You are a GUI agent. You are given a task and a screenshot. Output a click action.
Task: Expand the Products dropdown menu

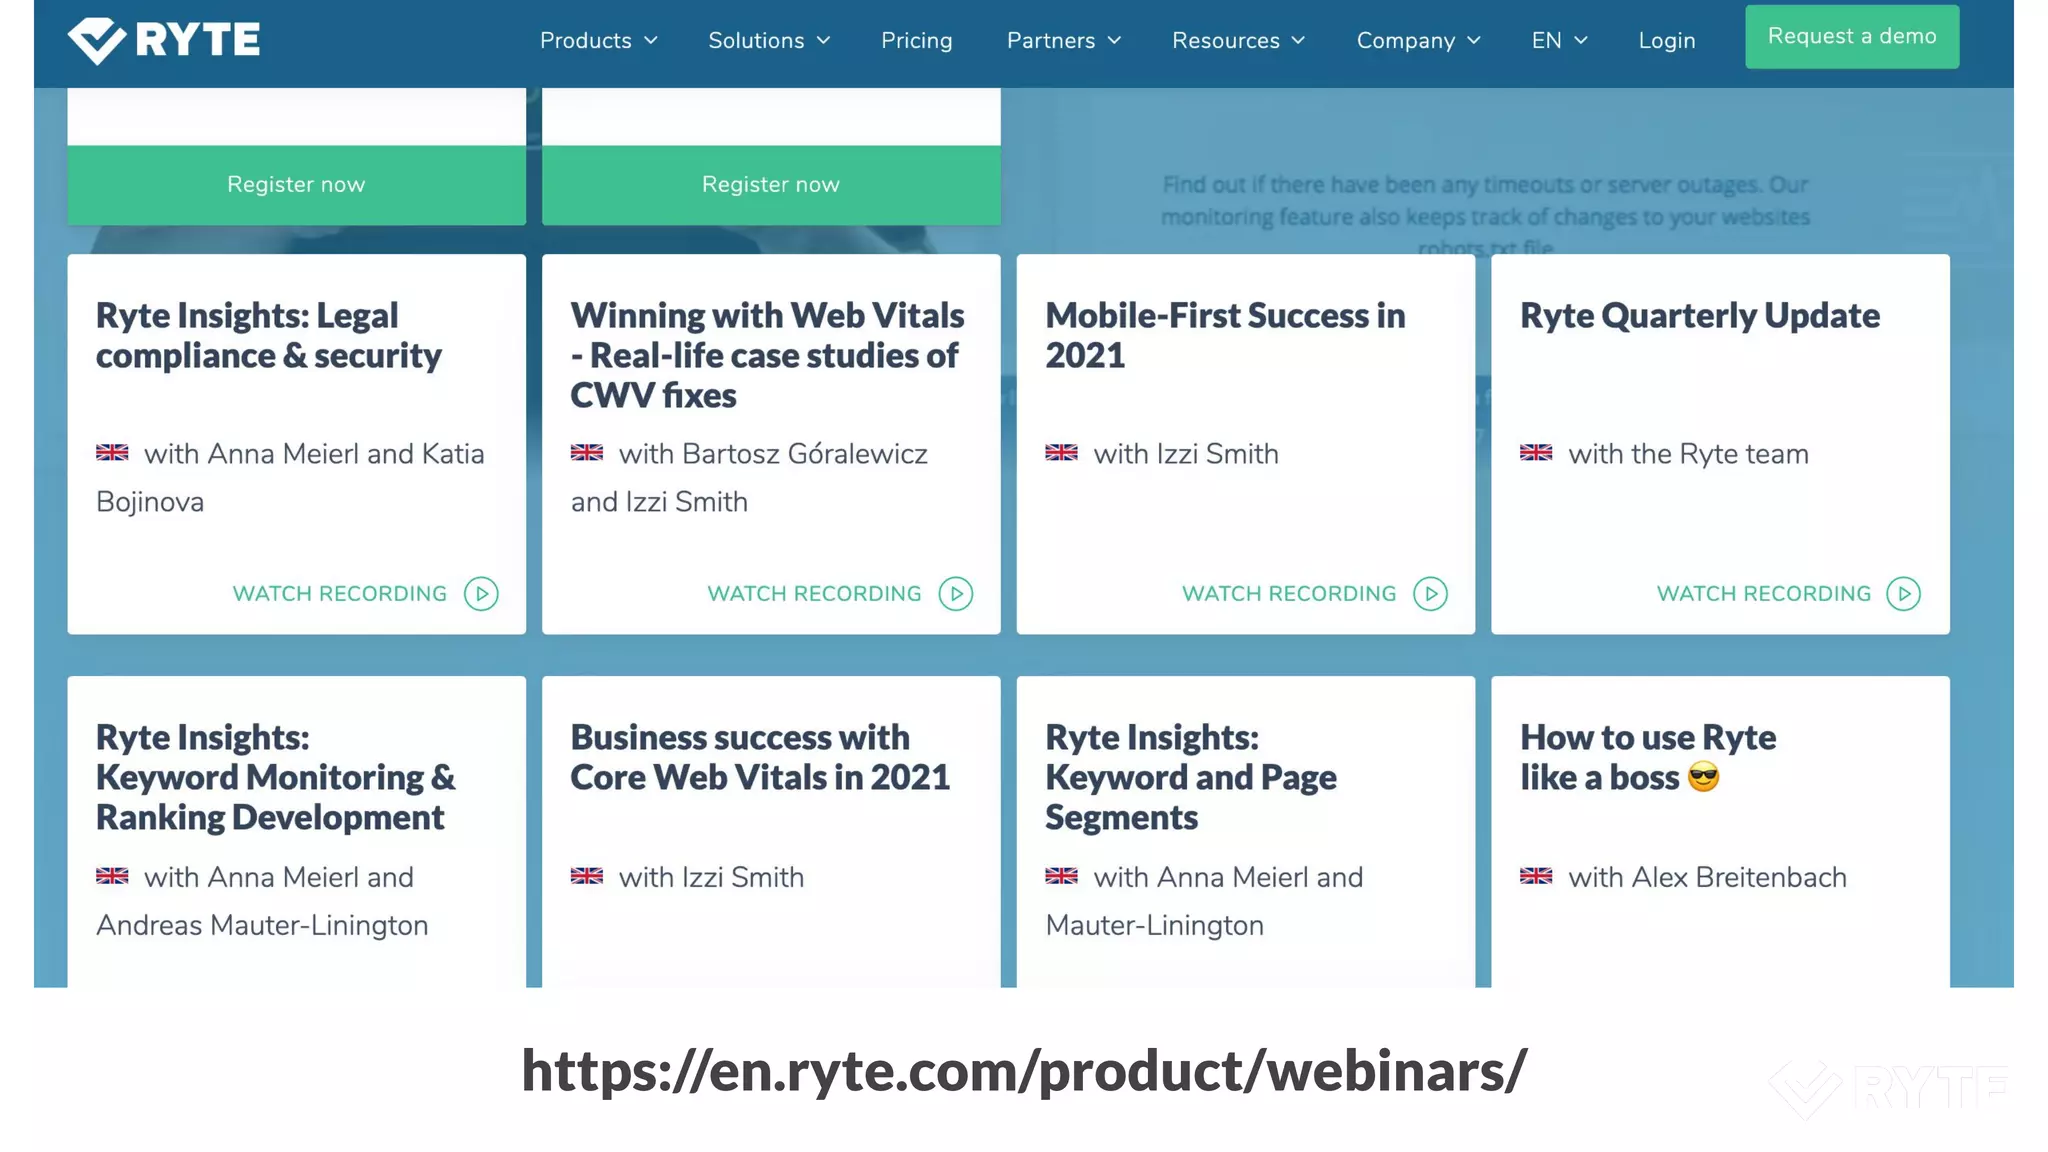point(599,41)
